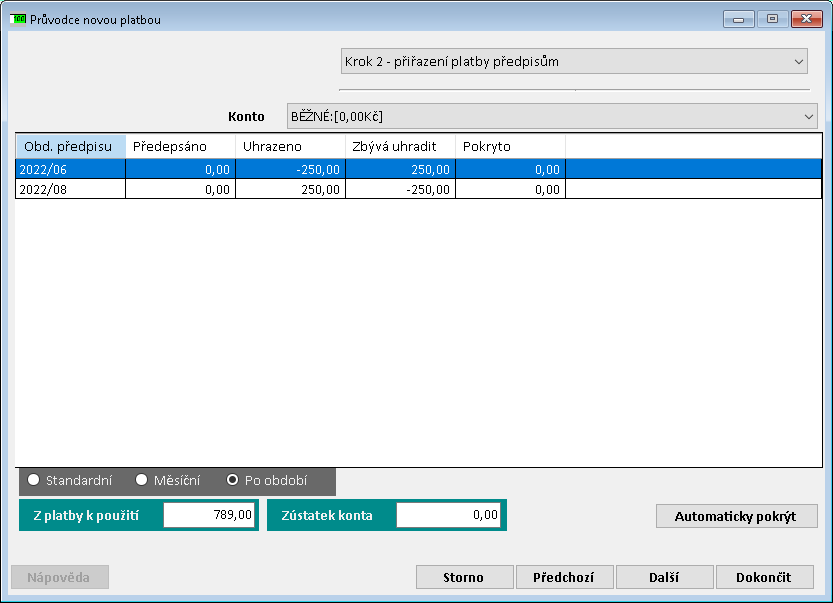833x603 pixels.
Task: Choose the Po období radio option
Action: [233, 480]
